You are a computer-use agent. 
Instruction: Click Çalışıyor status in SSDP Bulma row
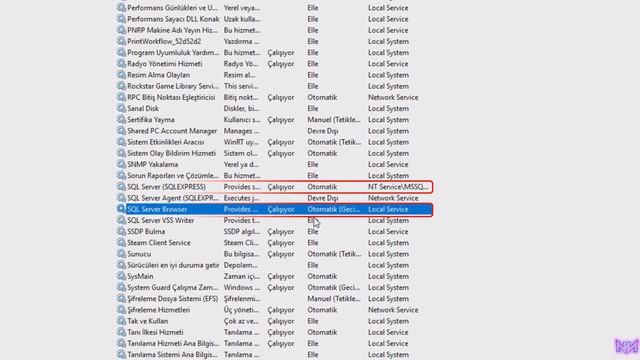pyautogui.click(x=281, y=231)
